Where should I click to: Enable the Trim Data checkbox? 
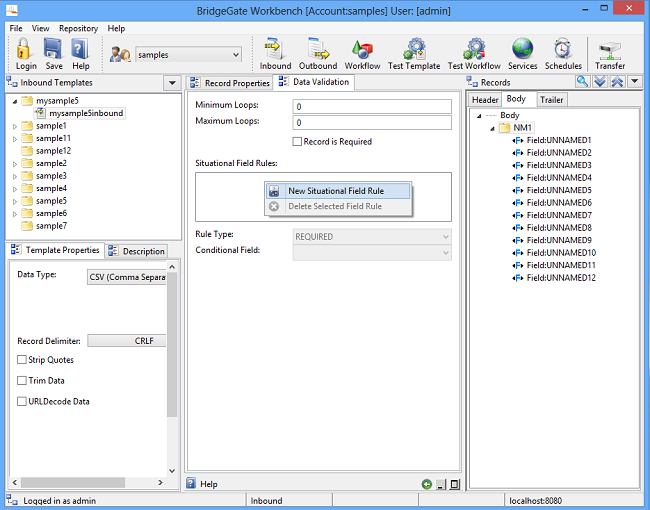[22, 380]
